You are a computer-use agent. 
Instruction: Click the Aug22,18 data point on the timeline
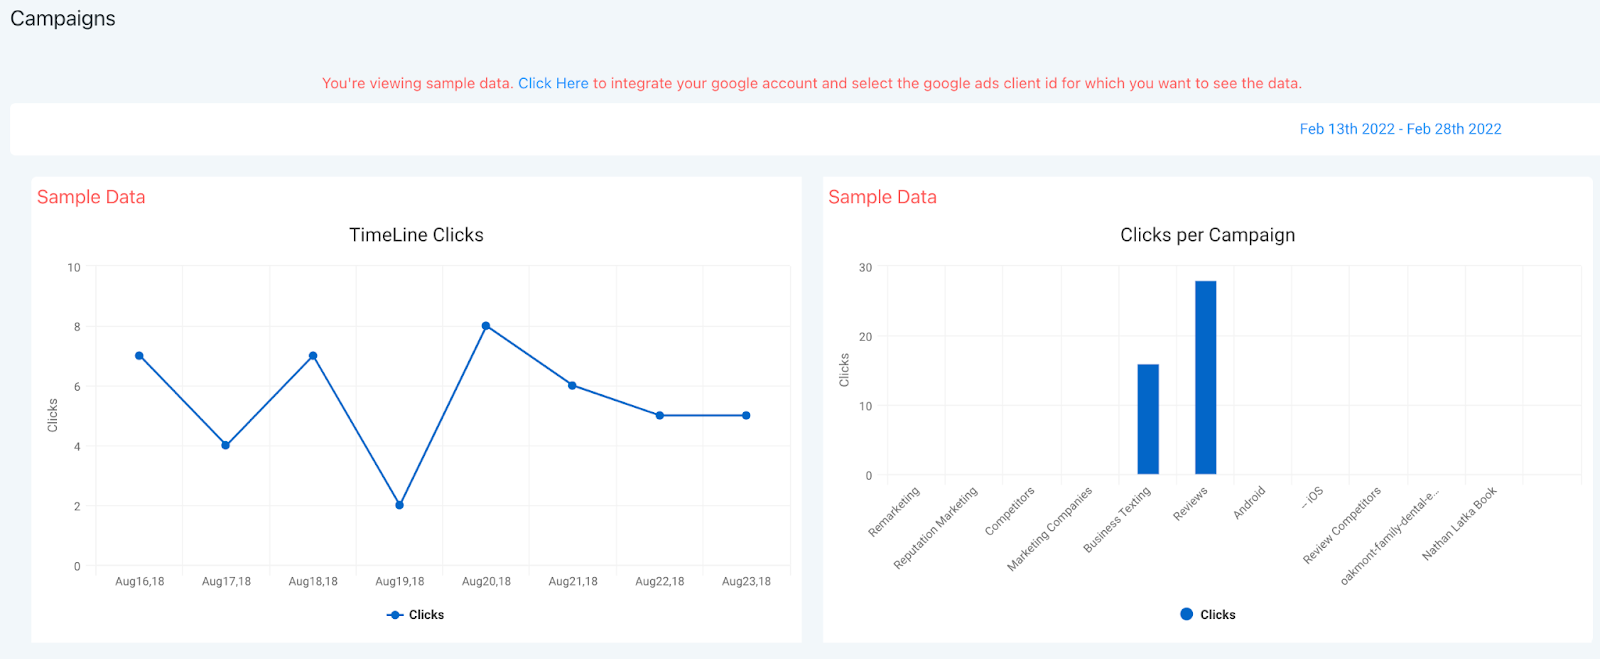(x=660, y=415)
